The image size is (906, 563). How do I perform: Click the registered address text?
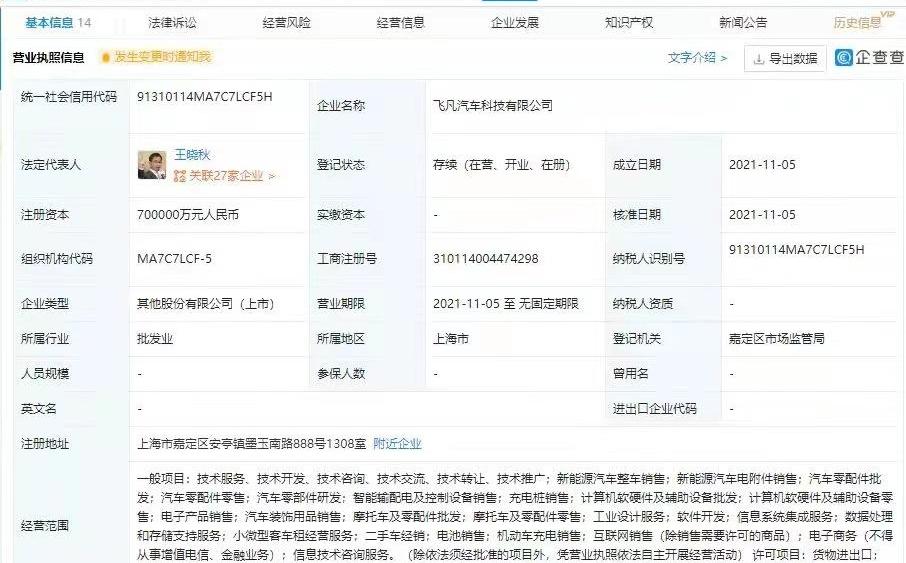pyautogui.click(x=251, y=443)
